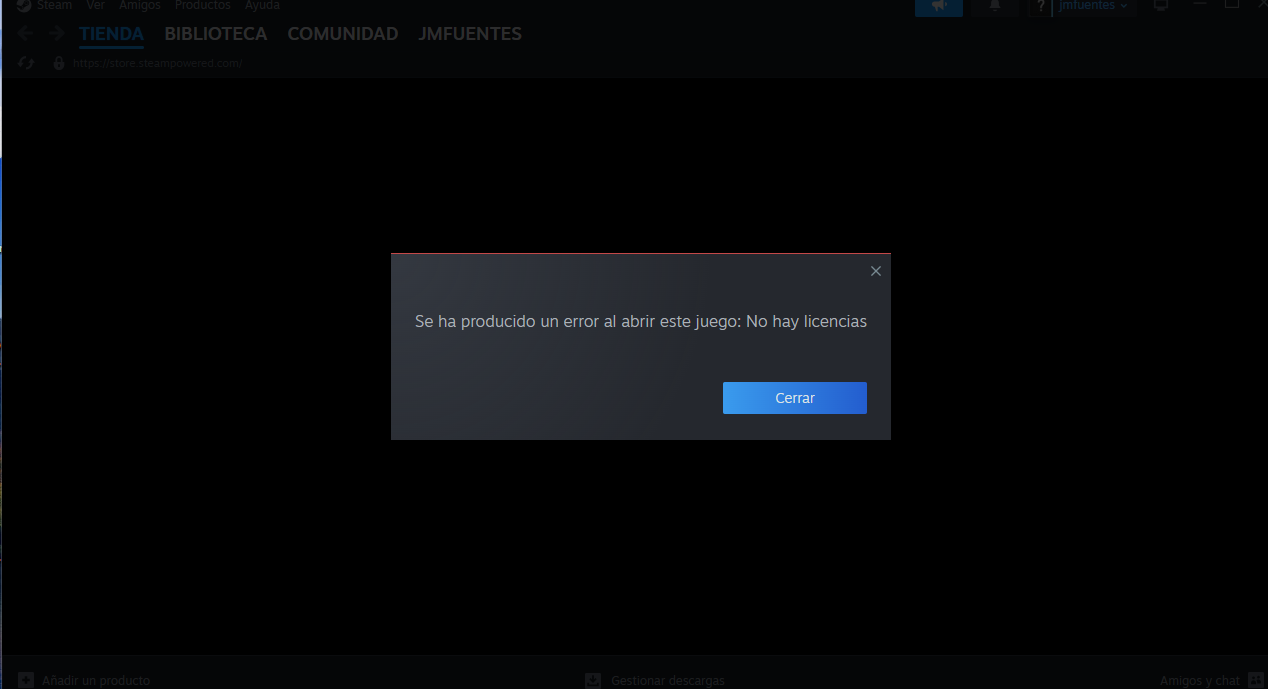Go to the COMUNIDAD tab

click(342, 34)
